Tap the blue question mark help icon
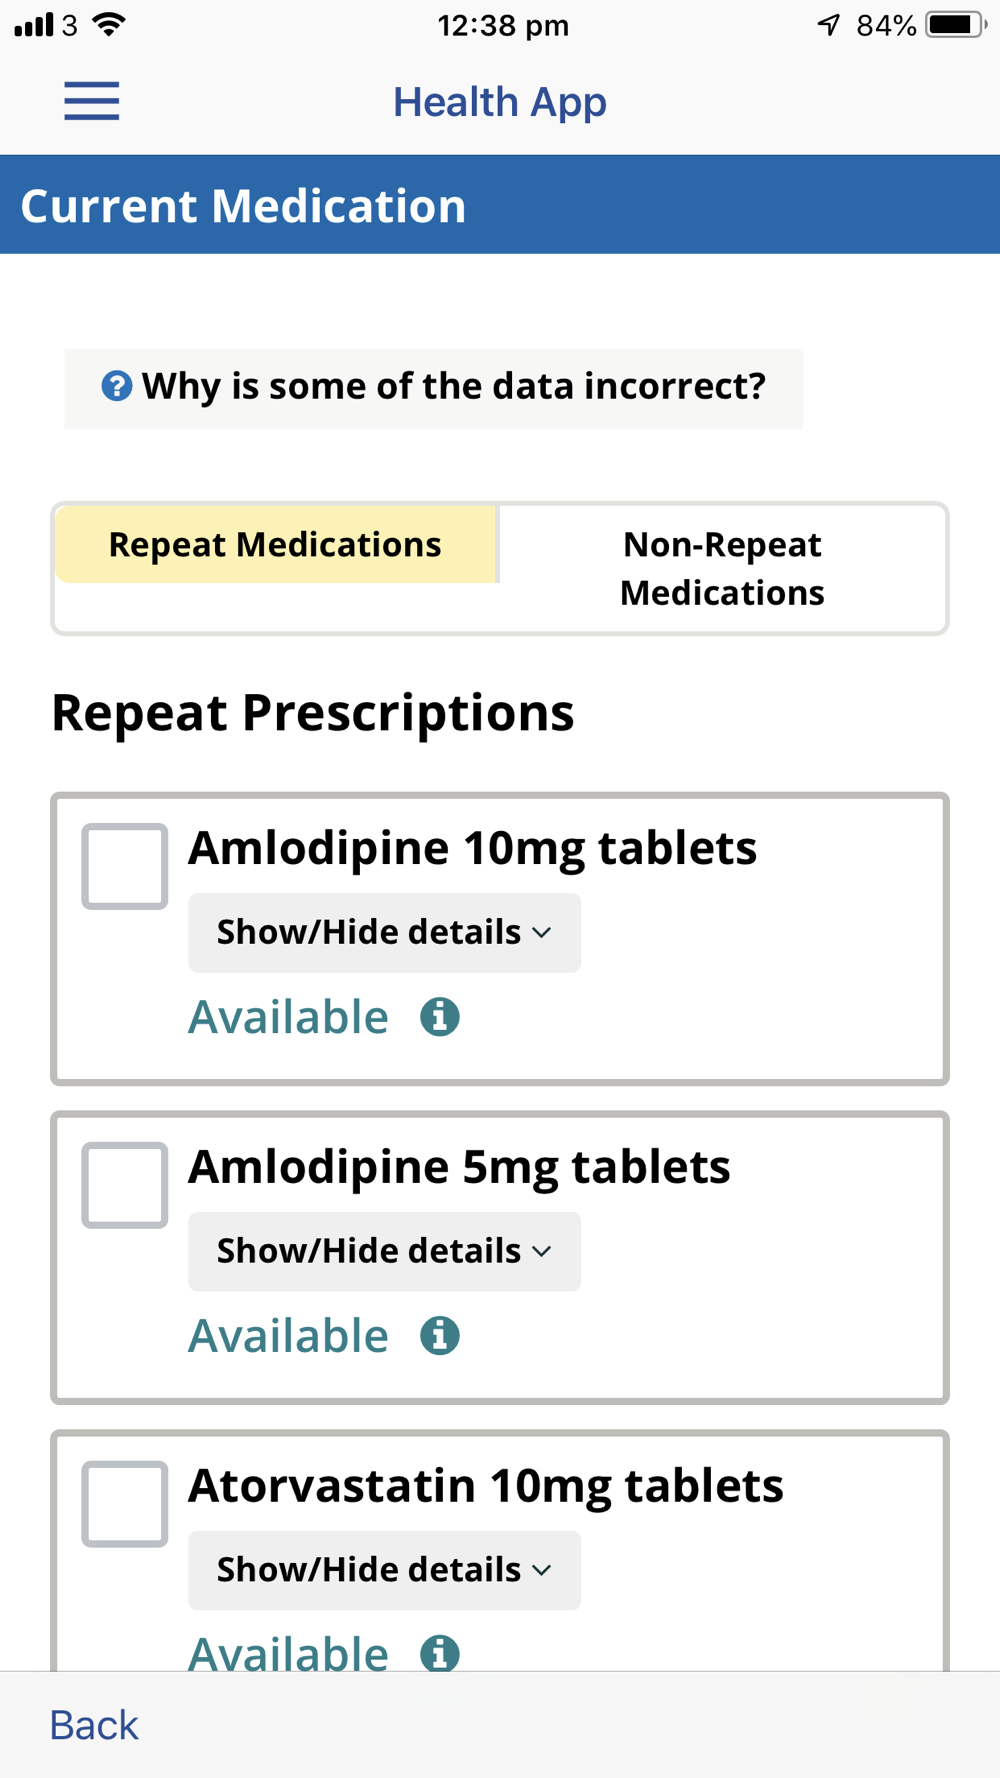Image resolution: width=1000 pixels, height=1778 pixels. point(117,386)
